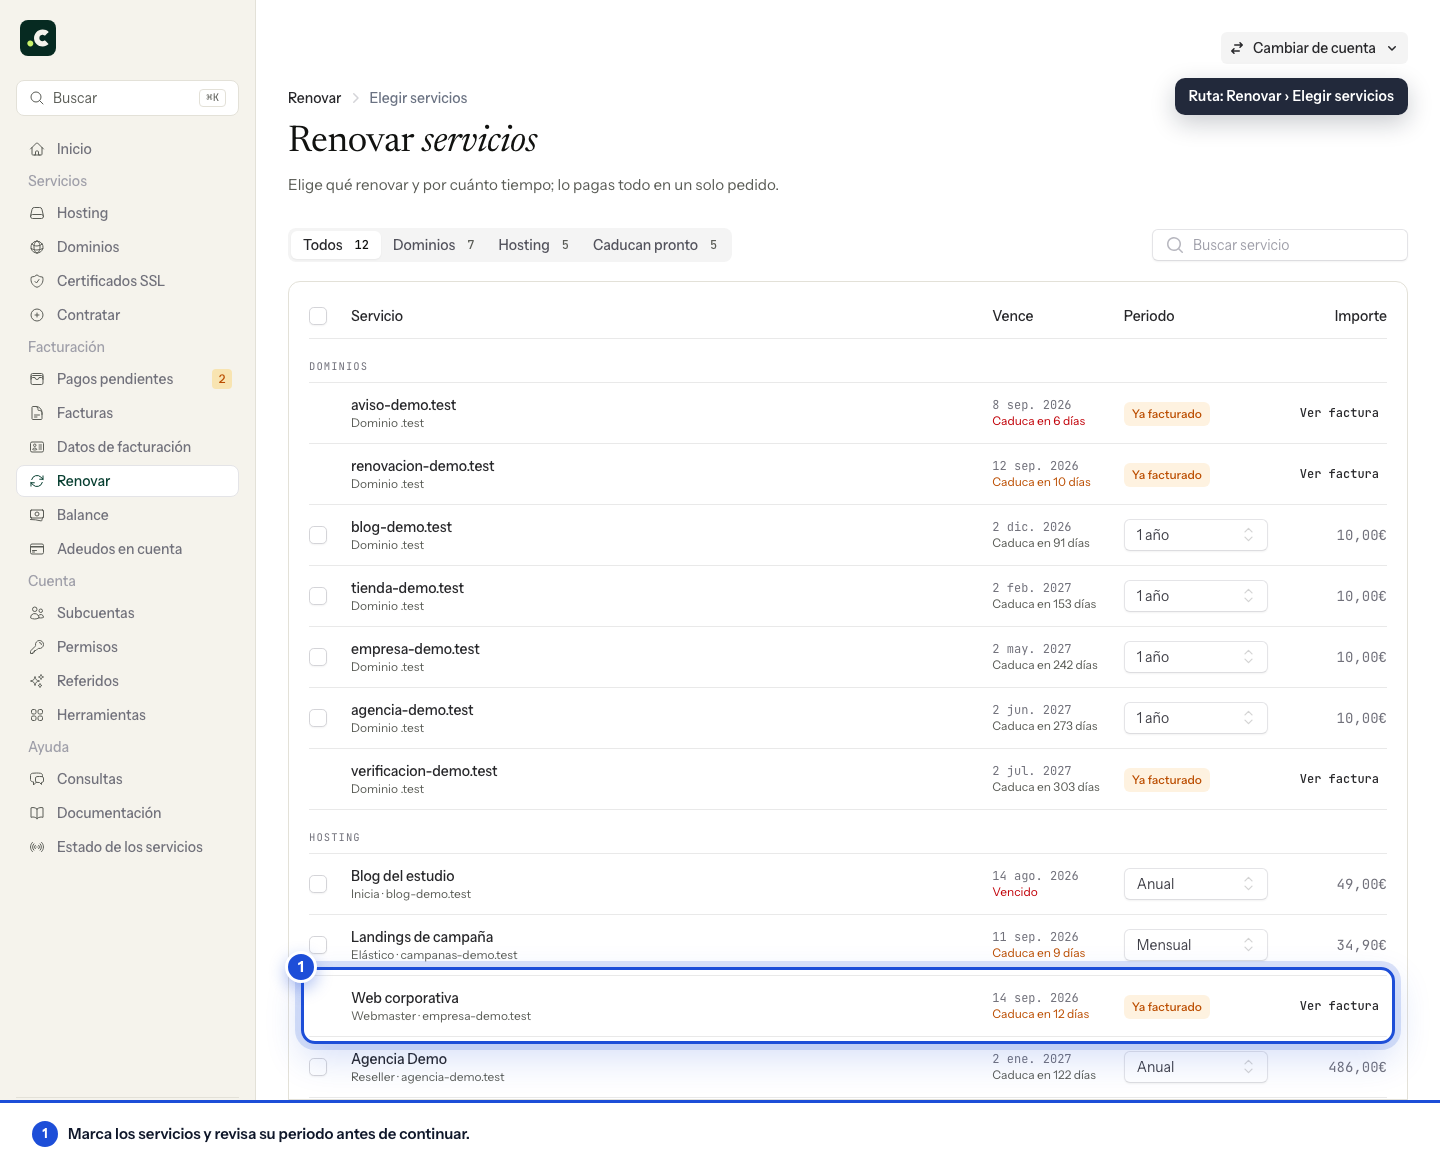The height and width of the screenshot is (1164, 1440).
Task: Open the Mensual dropdown for Landings de campaña
Action: pyautogui.click(x=1195, y=945)
